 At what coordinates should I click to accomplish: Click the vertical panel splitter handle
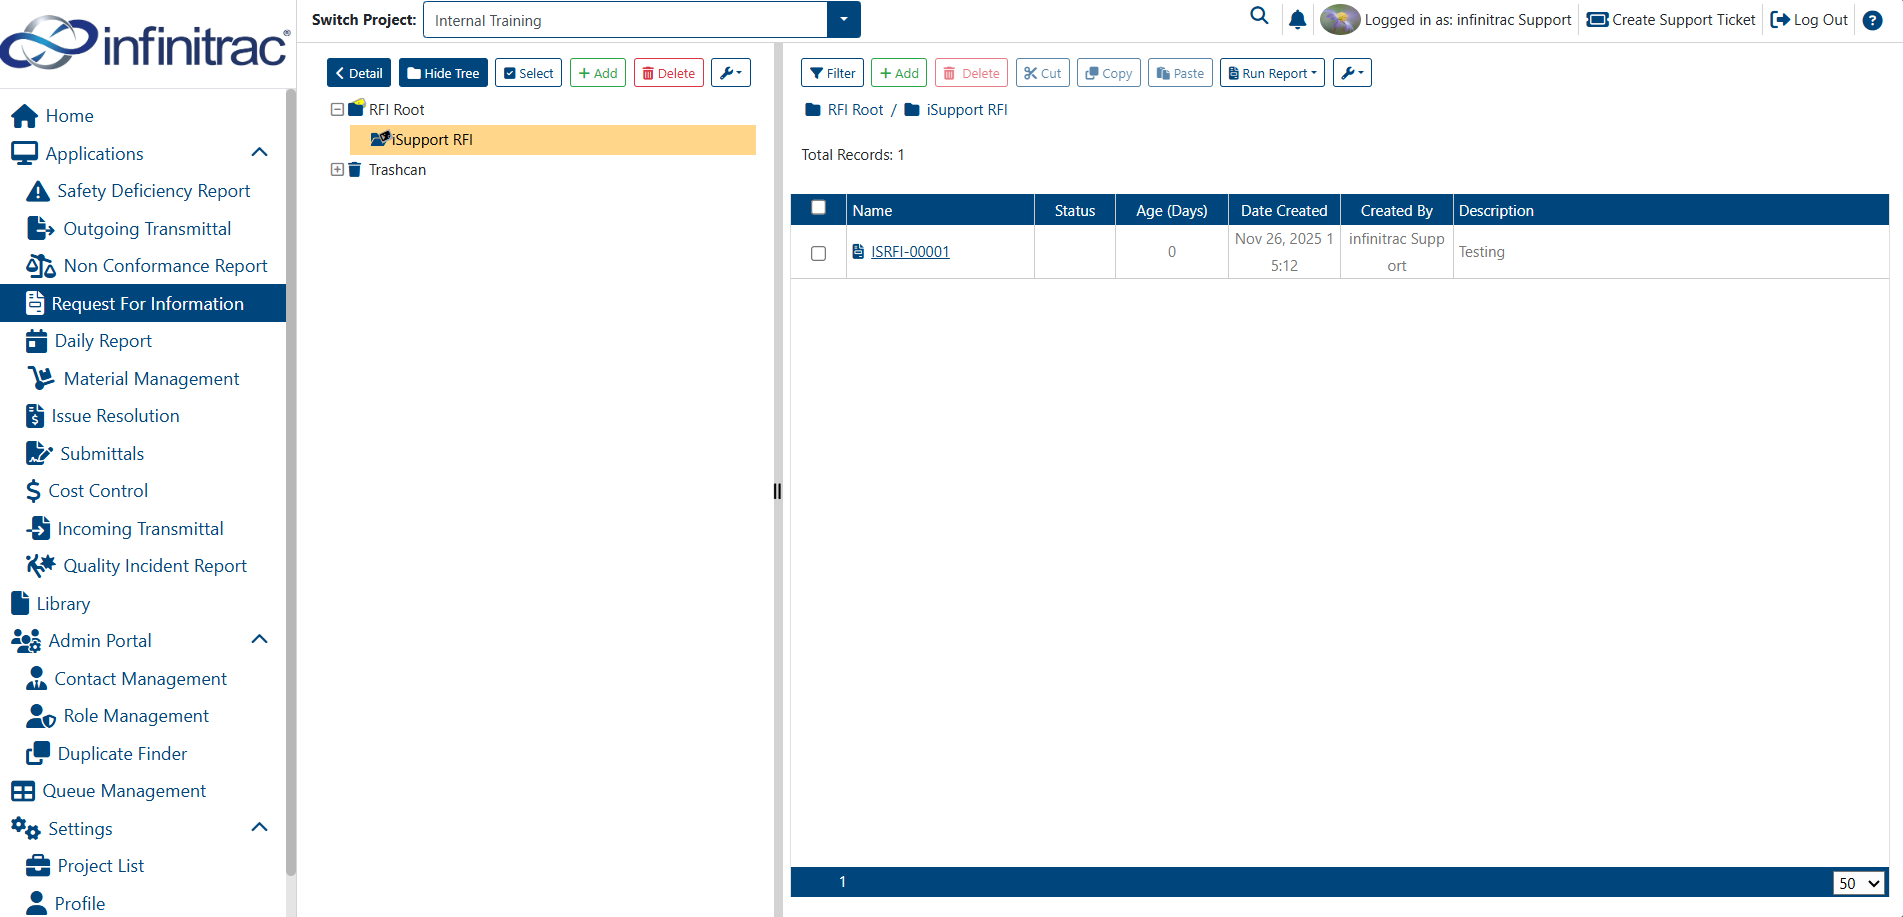(777, 491)
